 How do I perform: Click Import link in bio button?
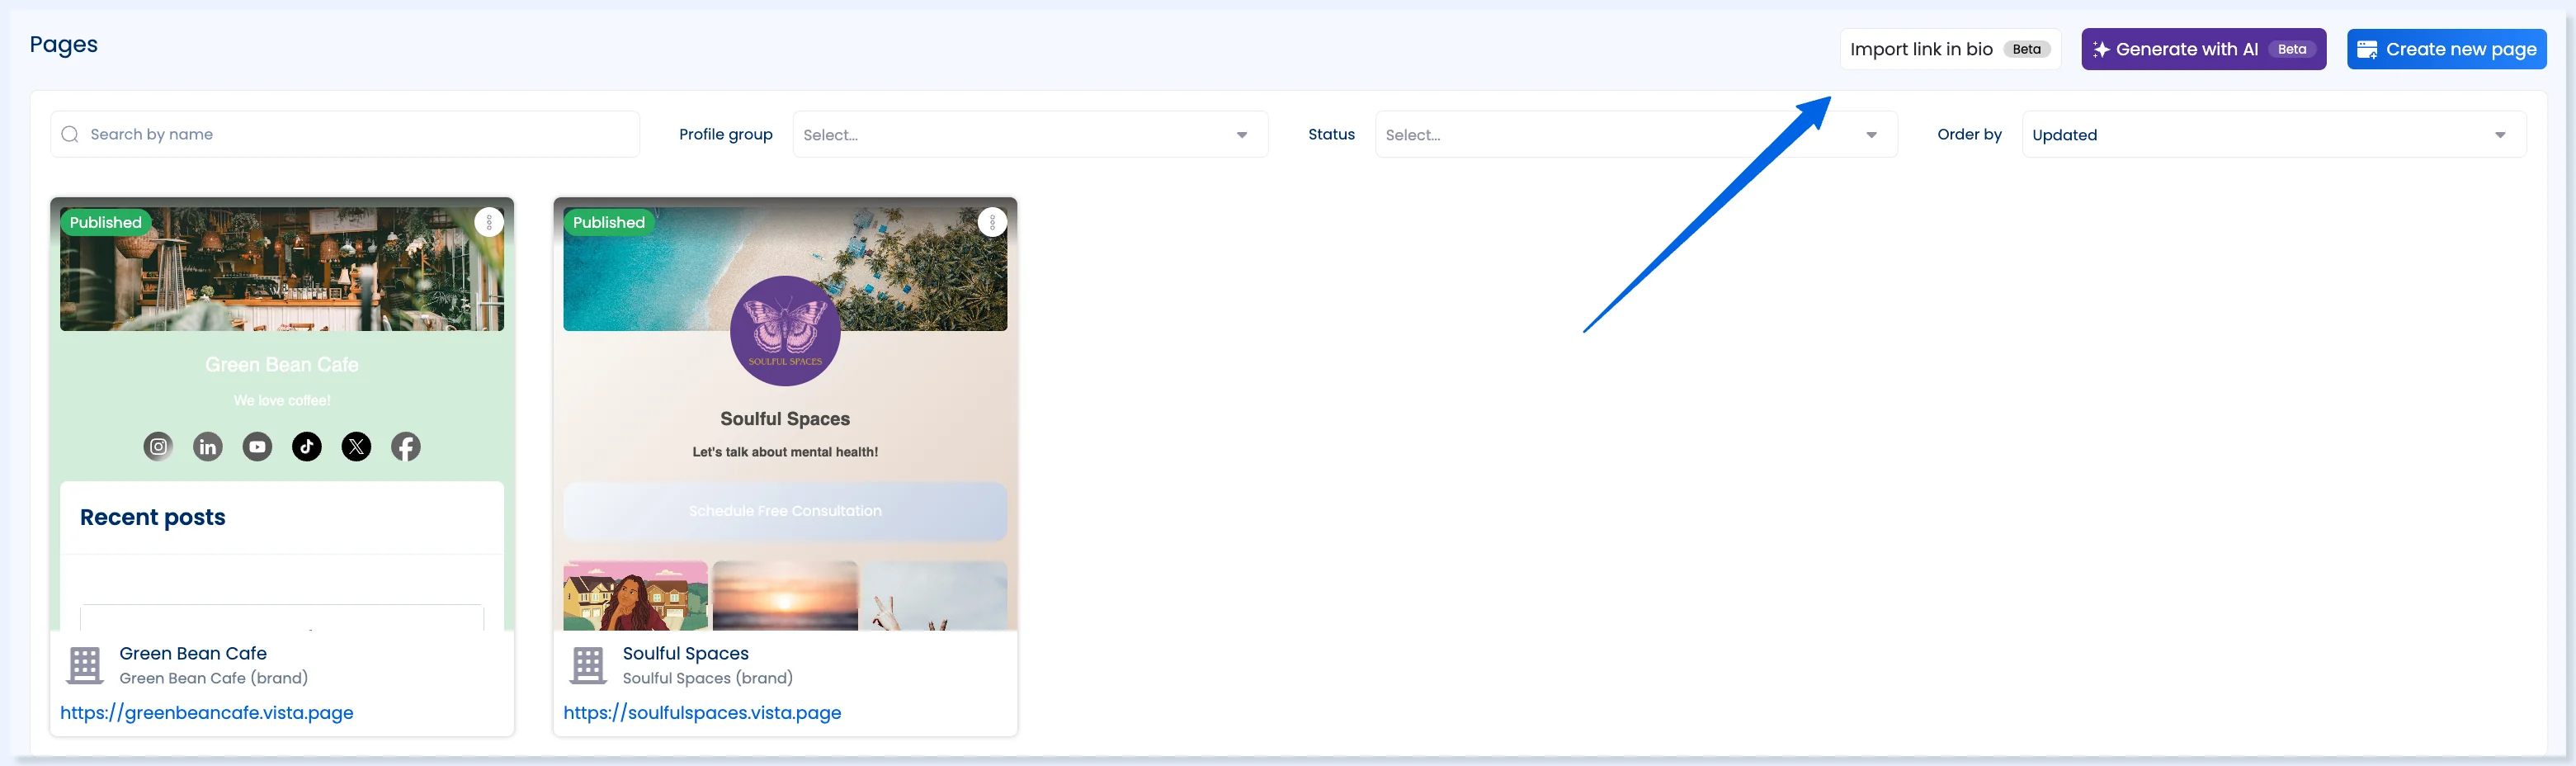click(x=1950, y=49)
